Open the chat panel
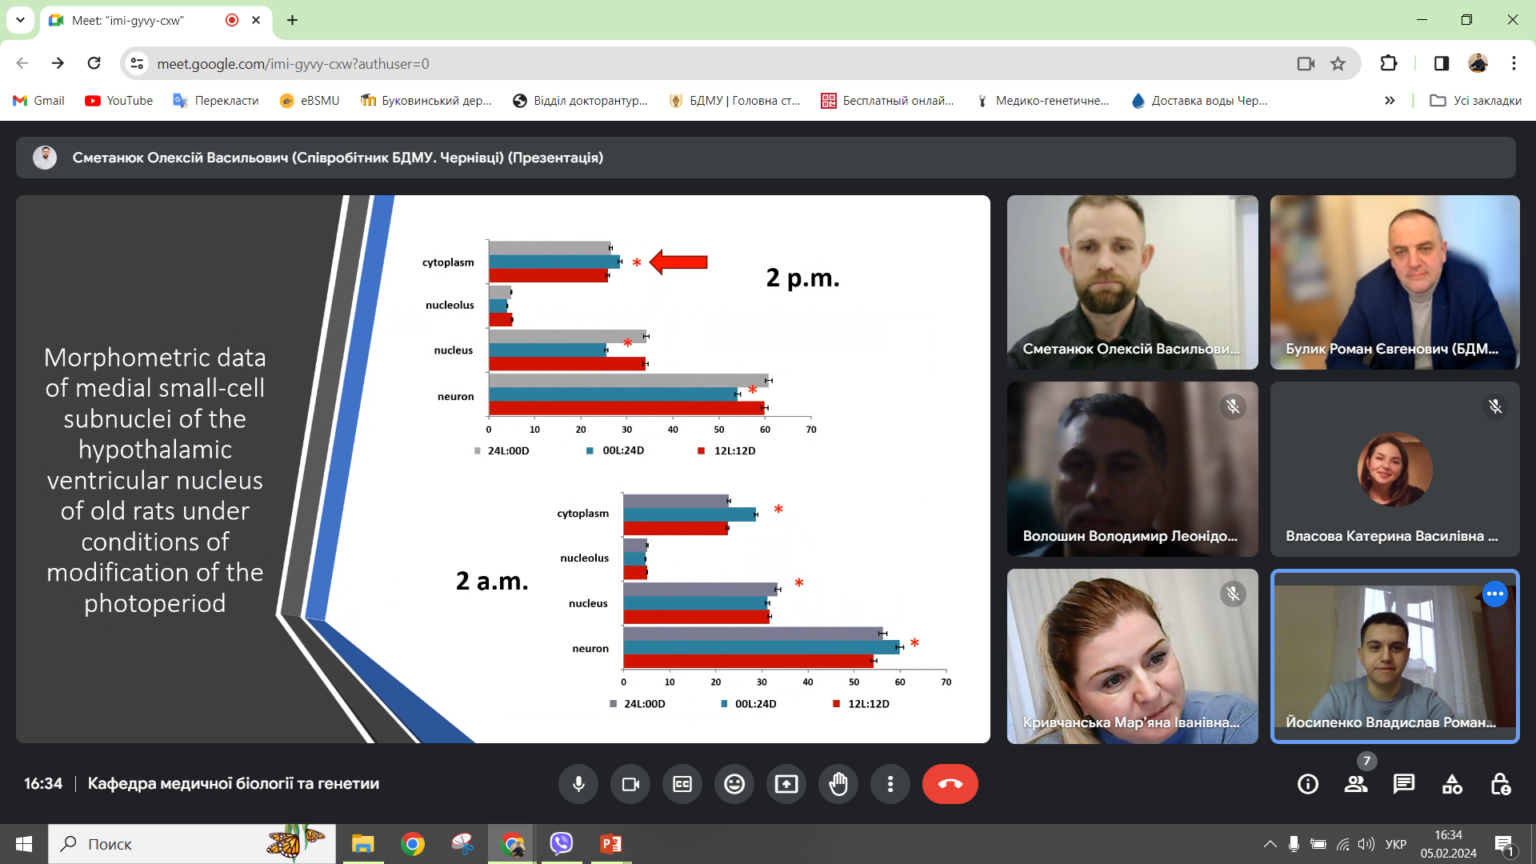The height and width of the screenshot is (864, 1536). pos(1404,785)
